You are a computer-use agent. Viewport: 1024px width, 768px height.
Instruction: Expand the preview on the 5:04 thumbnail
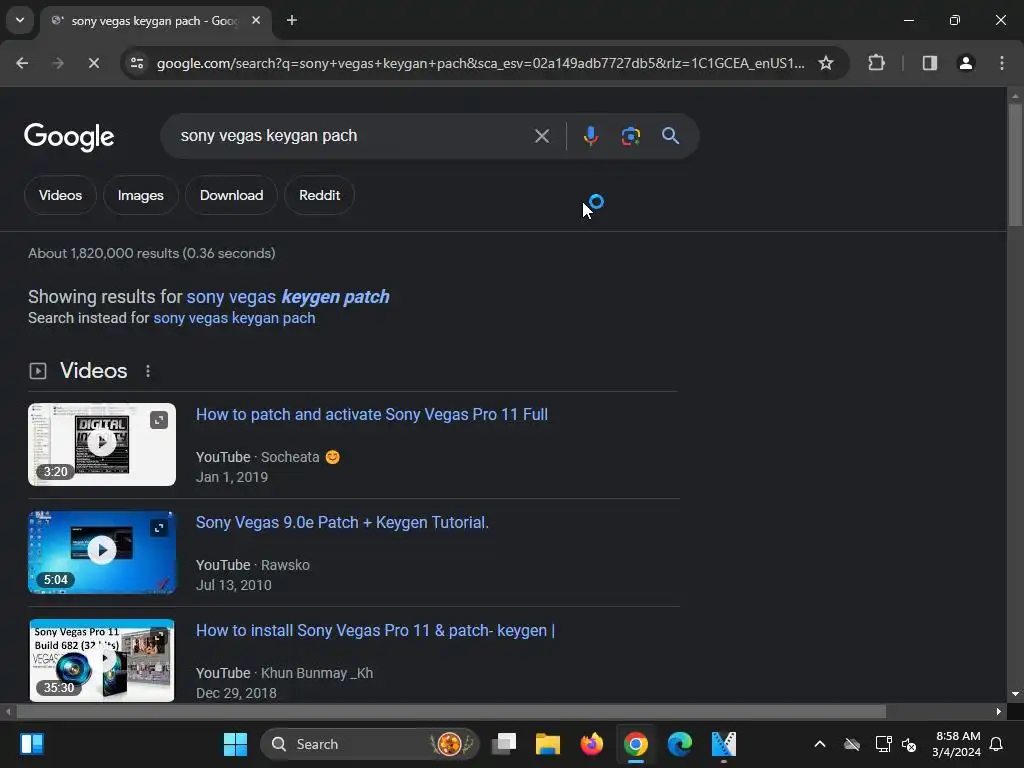point(159,528)
